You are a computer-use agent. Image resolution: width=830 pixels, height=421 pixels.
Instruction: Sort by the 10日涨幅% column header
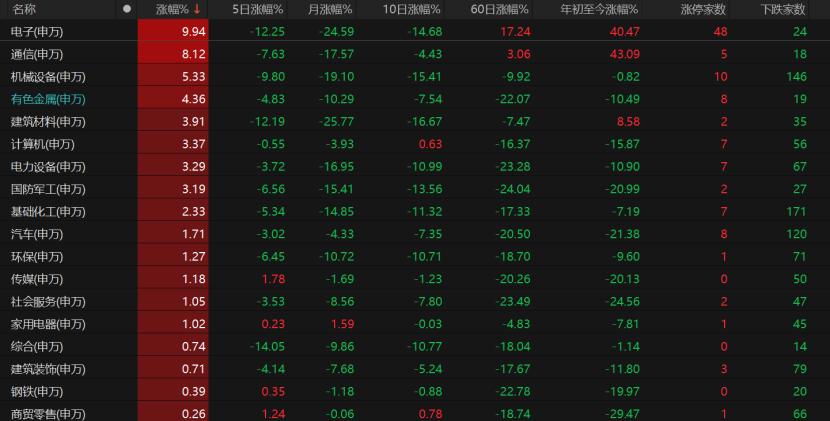[410, 9]
